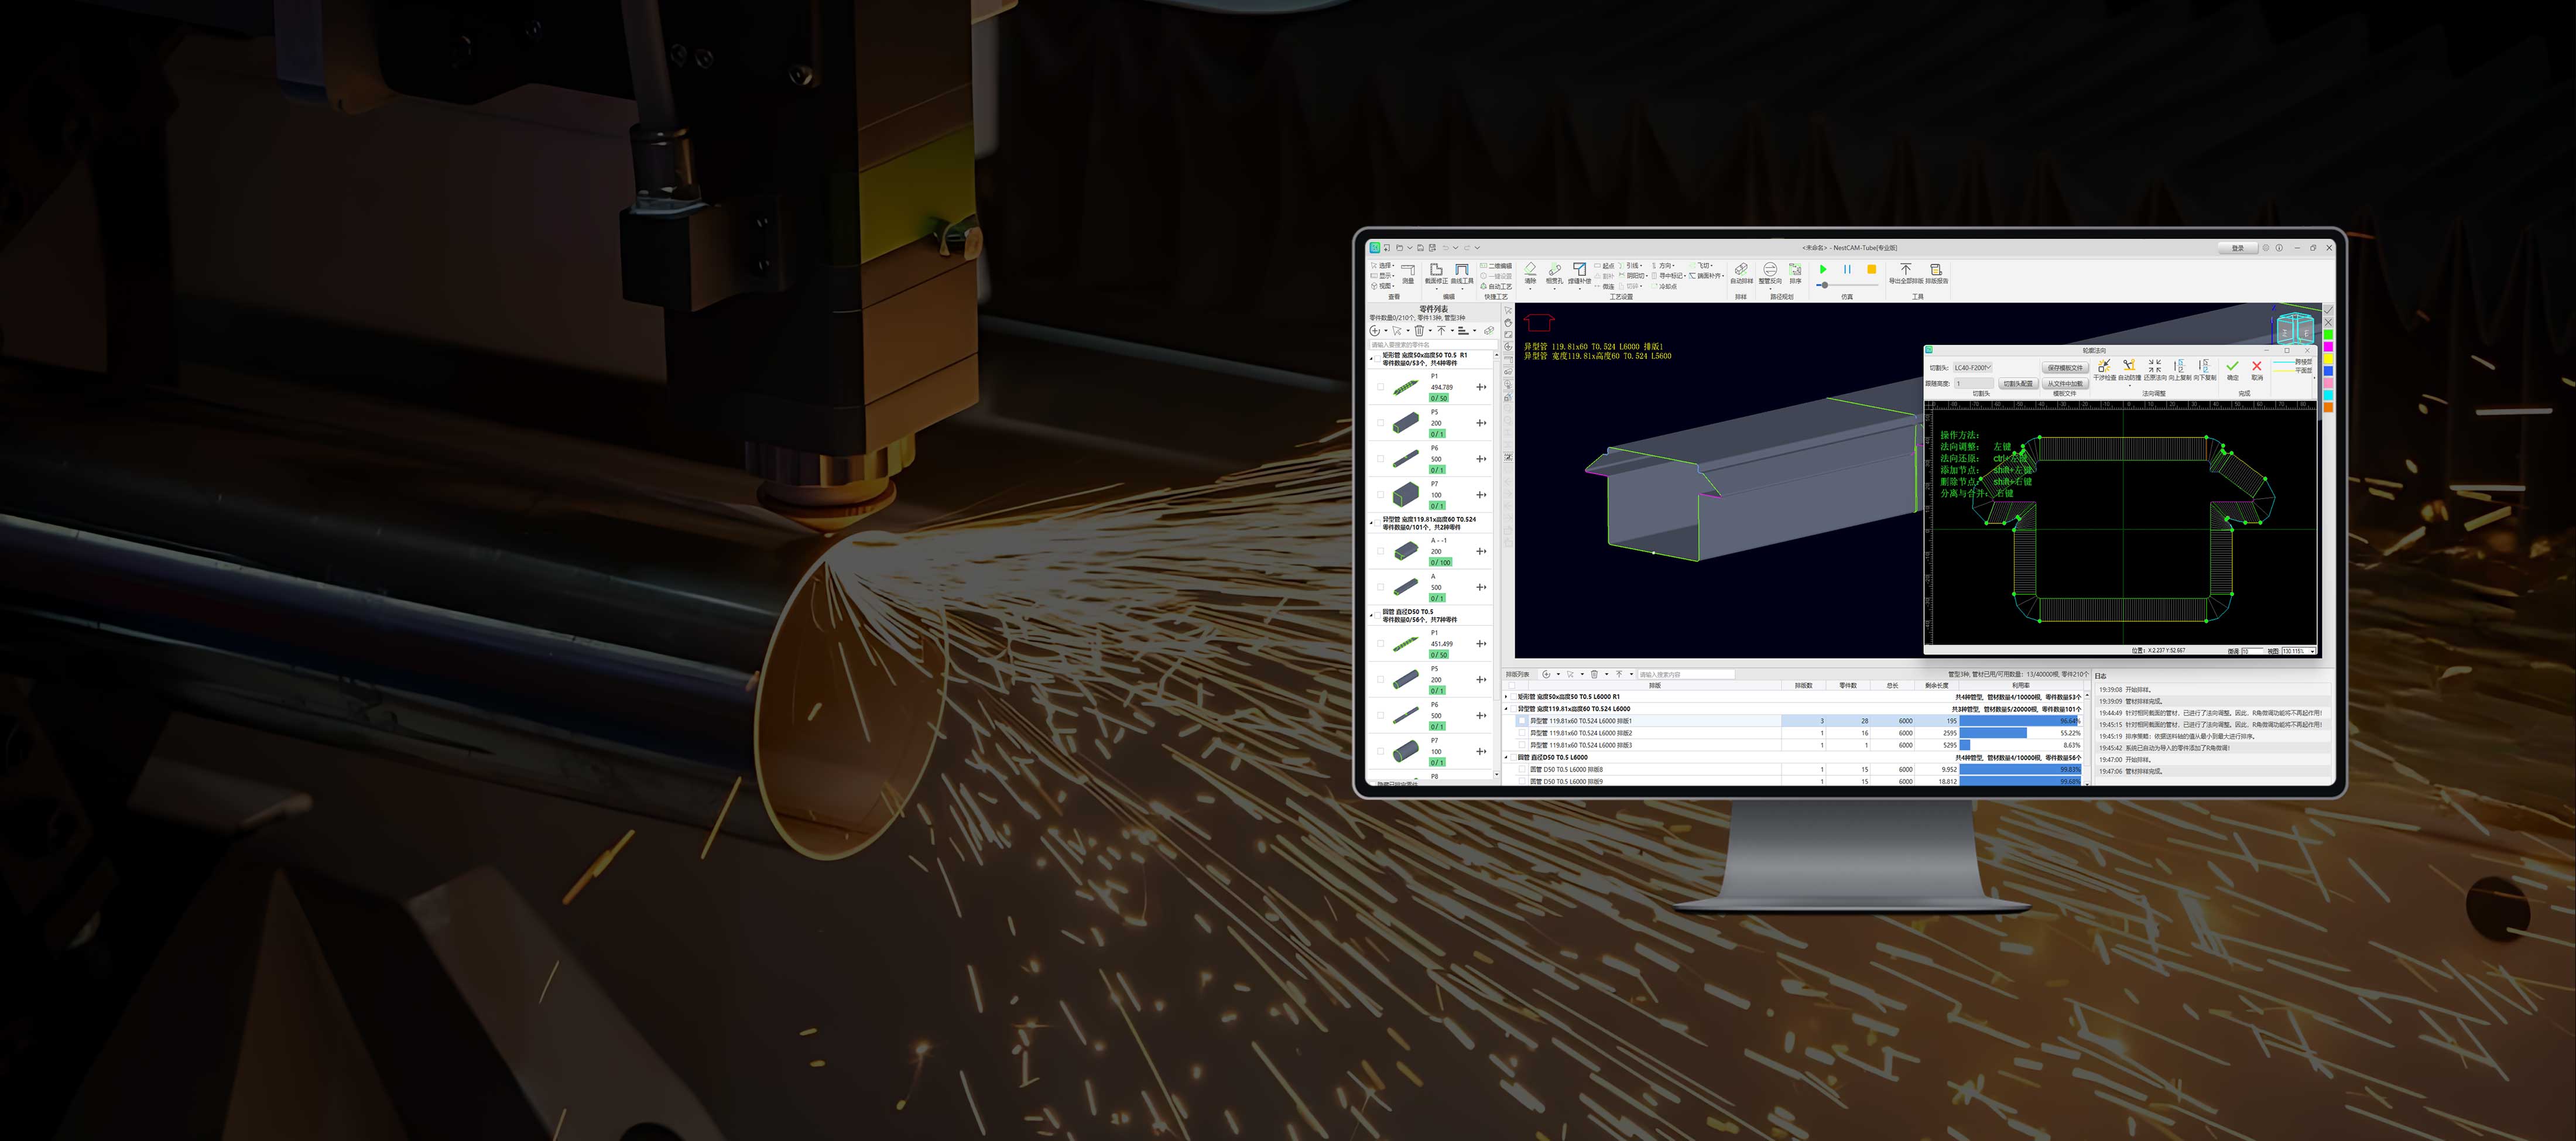
Task: Click the 登录 login button
Action: (x=2238, y=247)
